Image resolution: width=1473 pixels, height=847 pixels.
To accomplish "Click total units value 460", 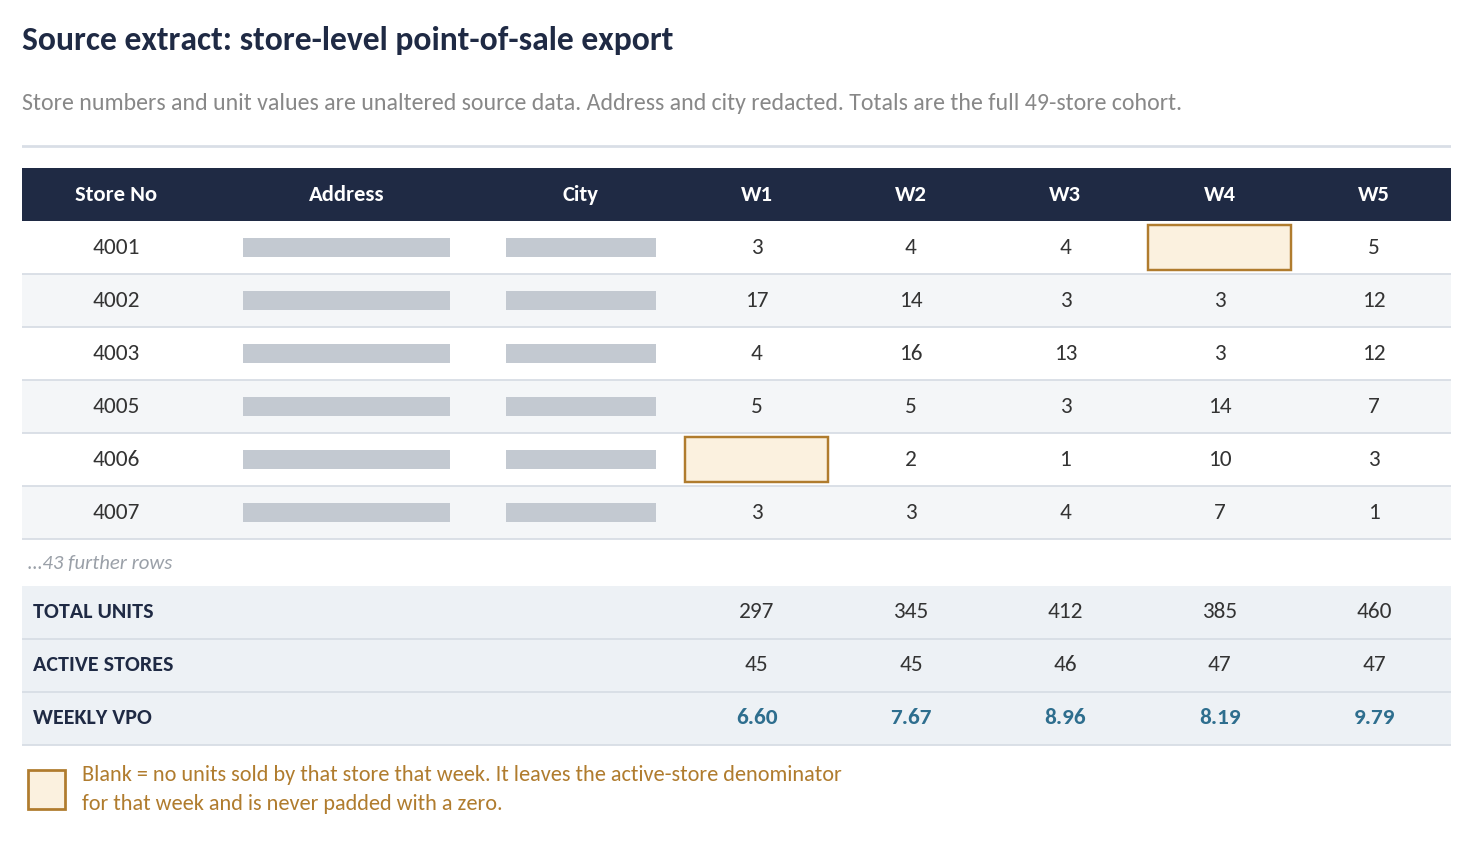I will (x=1374, y=611).
